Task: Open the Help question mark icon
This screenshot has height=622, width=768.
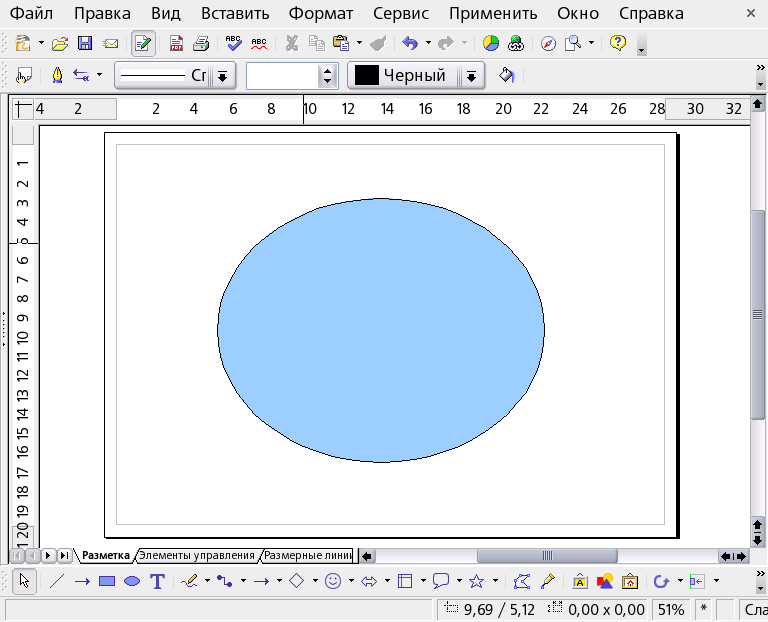Action: click(x=617, y=43)
